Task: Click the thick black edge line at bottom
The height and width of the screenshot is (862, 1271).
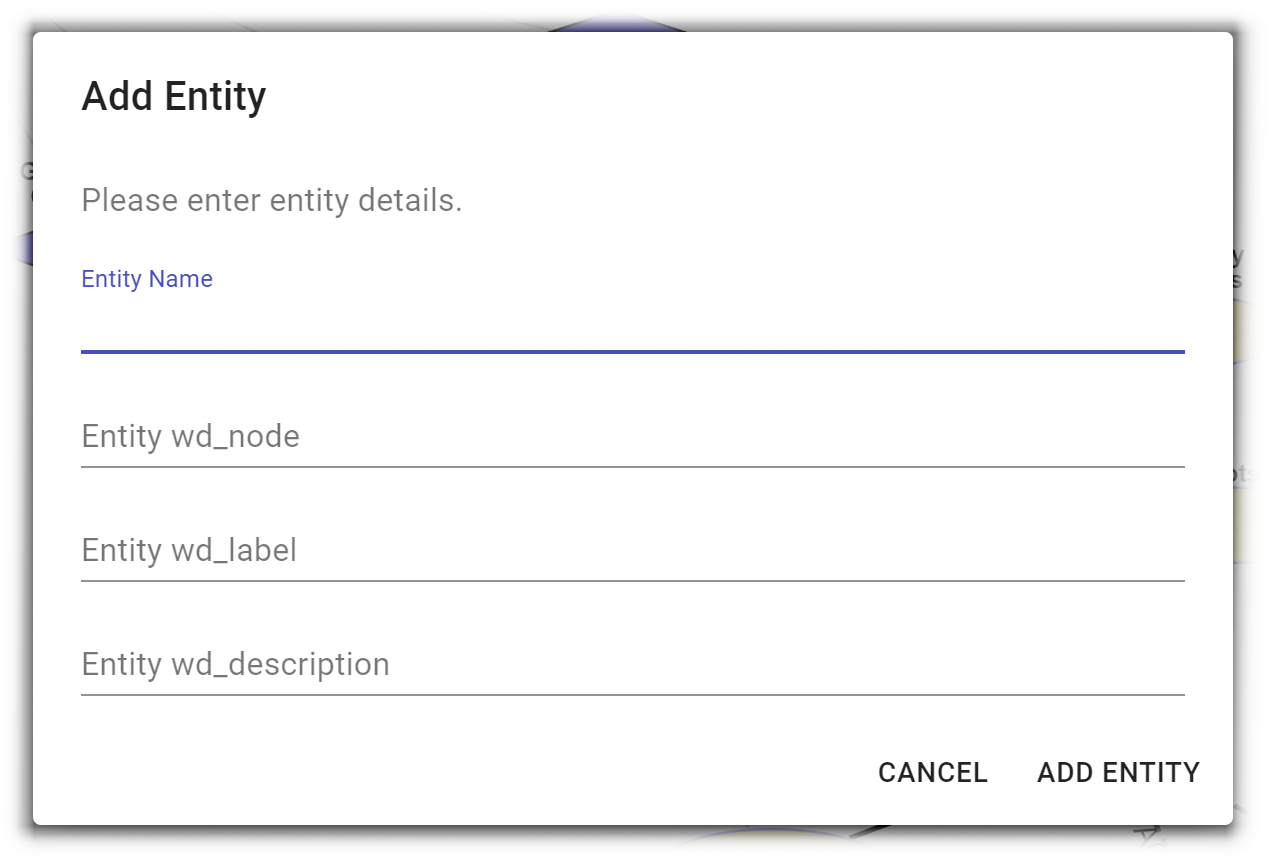Action: coord(868,831)
